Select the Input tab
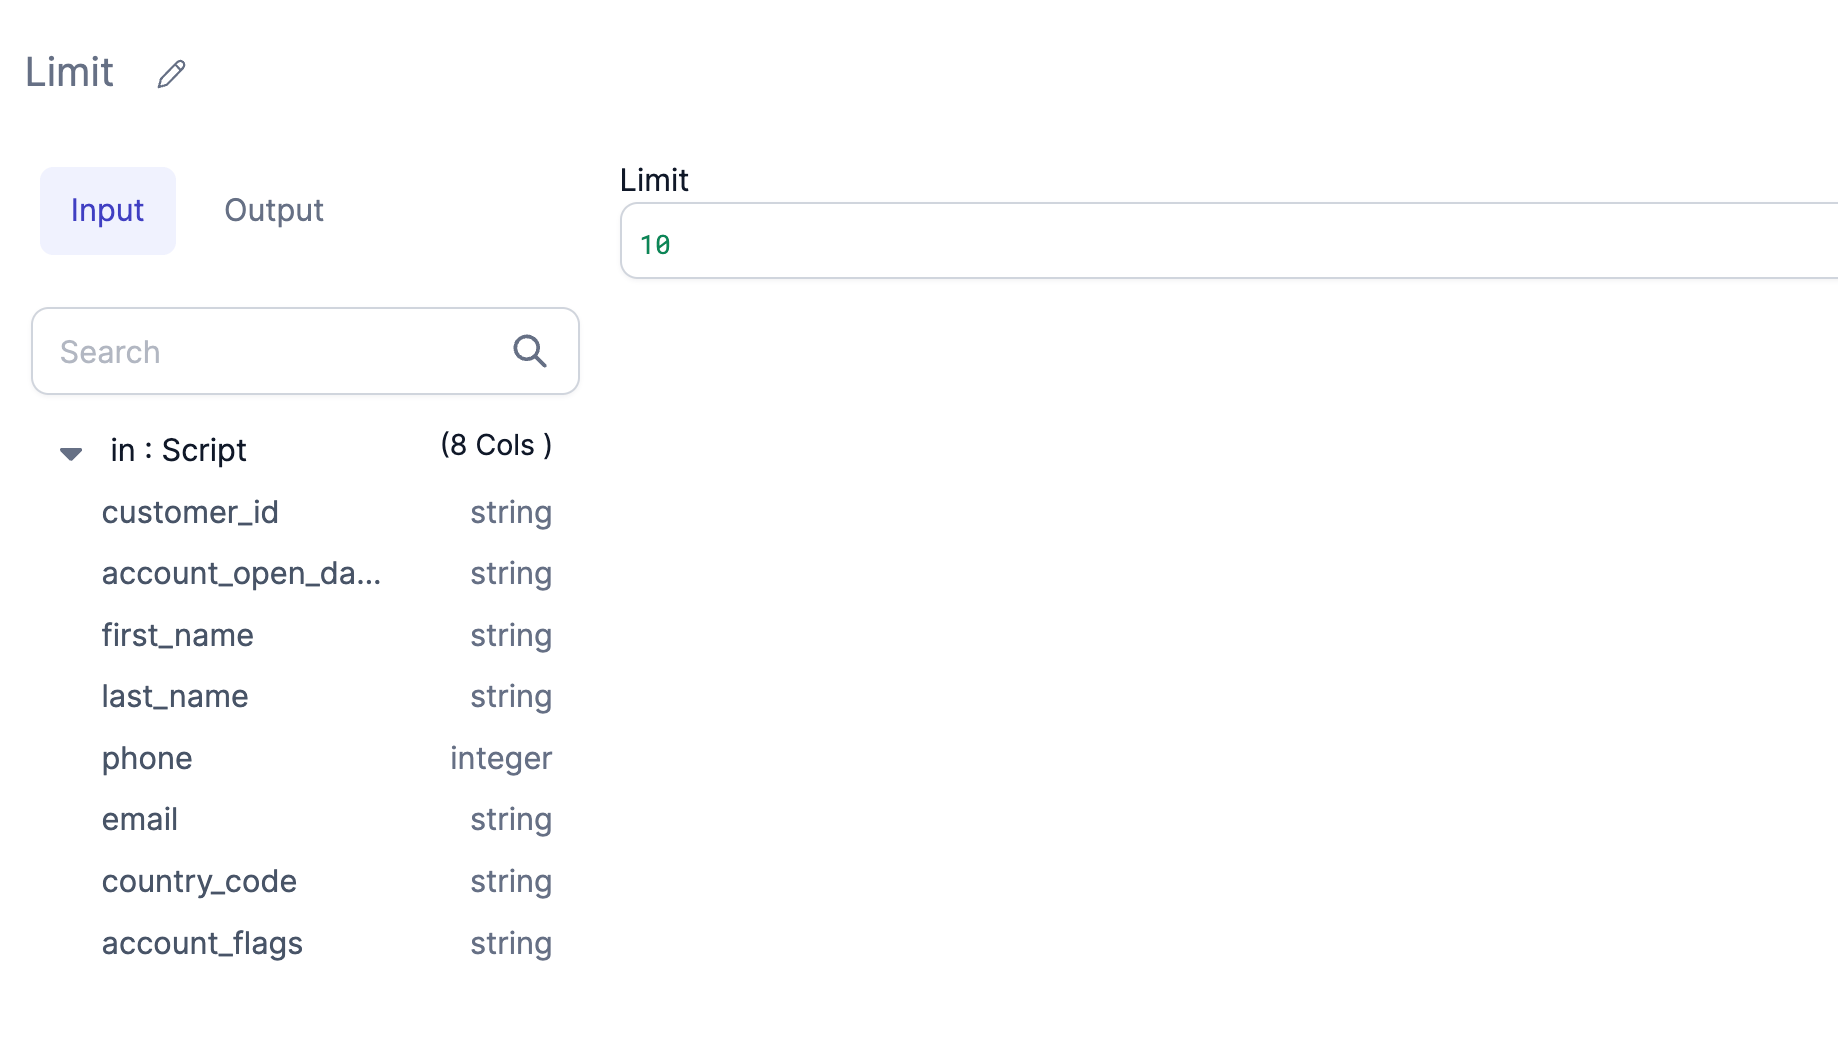1838x1060 pixels. coord(108,210)
